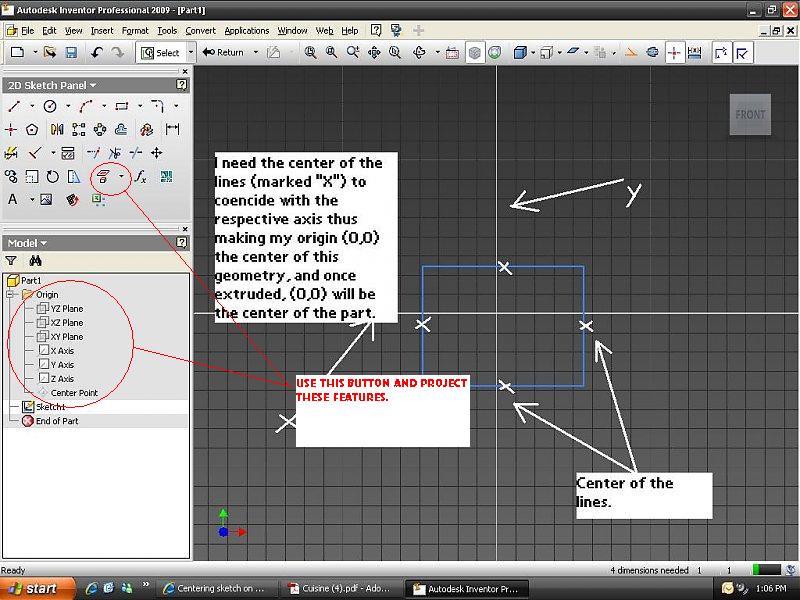Select the Split sketch tool

pyautogui.click(x=136, y=153)
